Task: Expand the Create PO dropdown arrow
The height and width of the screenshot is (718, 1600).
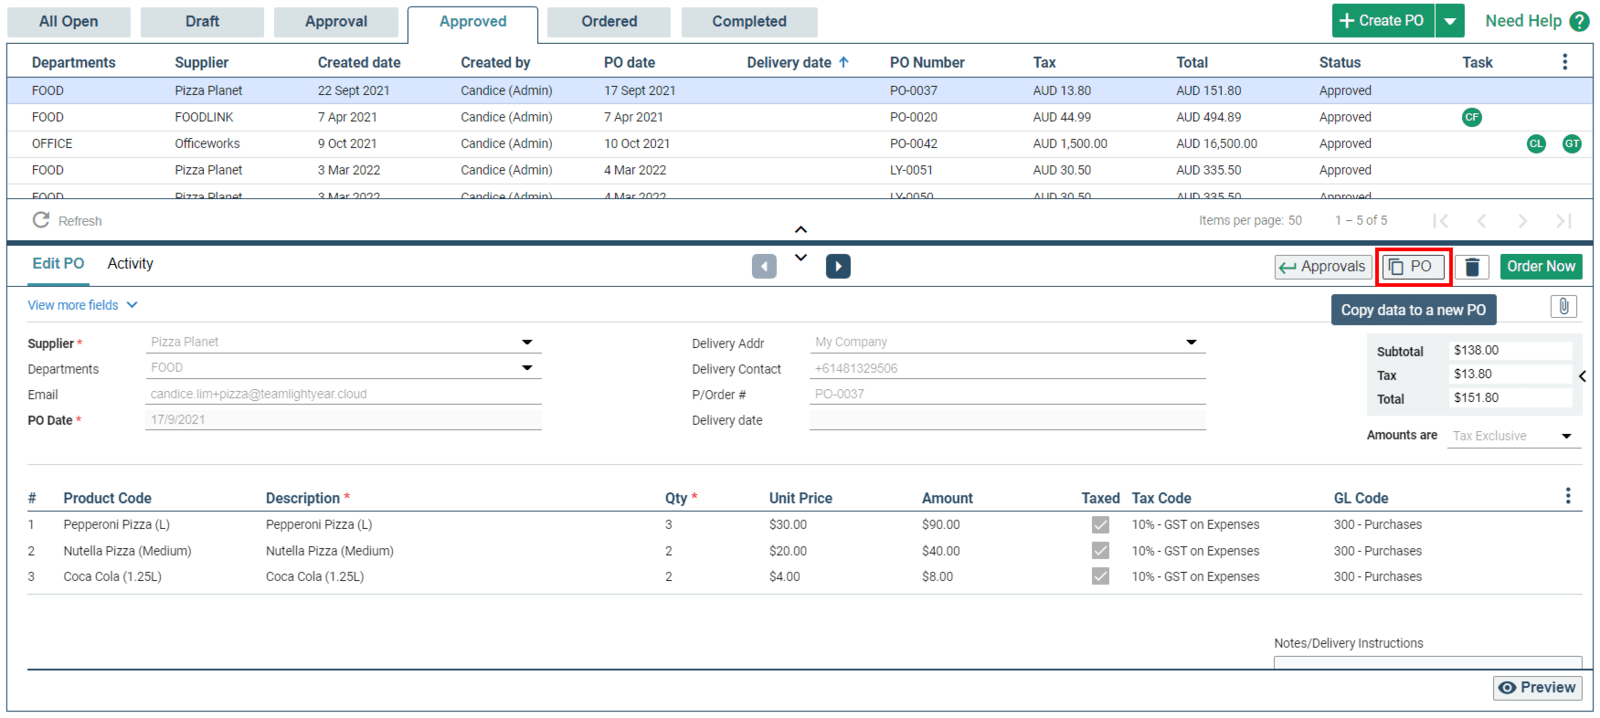Action: (x=1449, y=21)
